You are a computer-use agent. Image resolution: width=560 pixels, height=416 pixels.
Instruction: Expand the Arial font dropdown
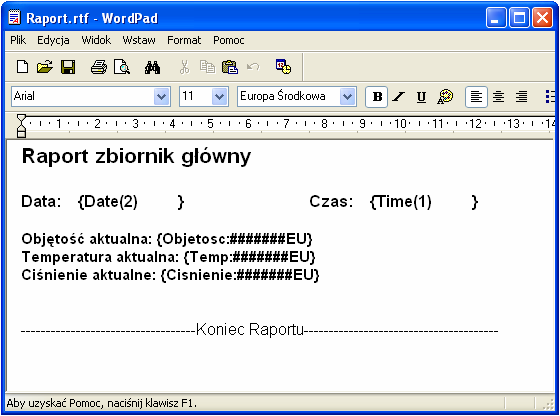coord(161,96)
